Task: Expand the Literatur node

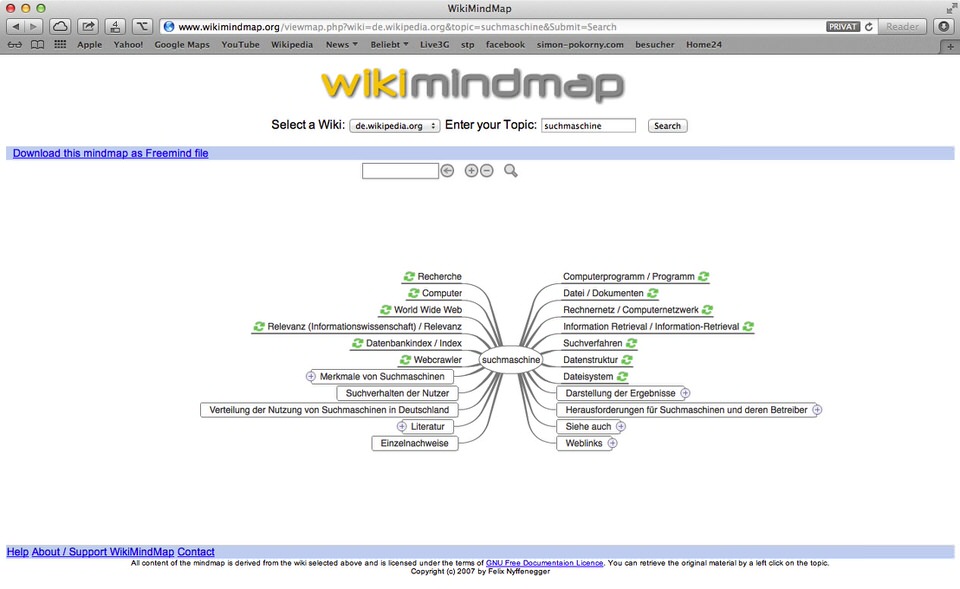Action: click(x=402, y=426)
